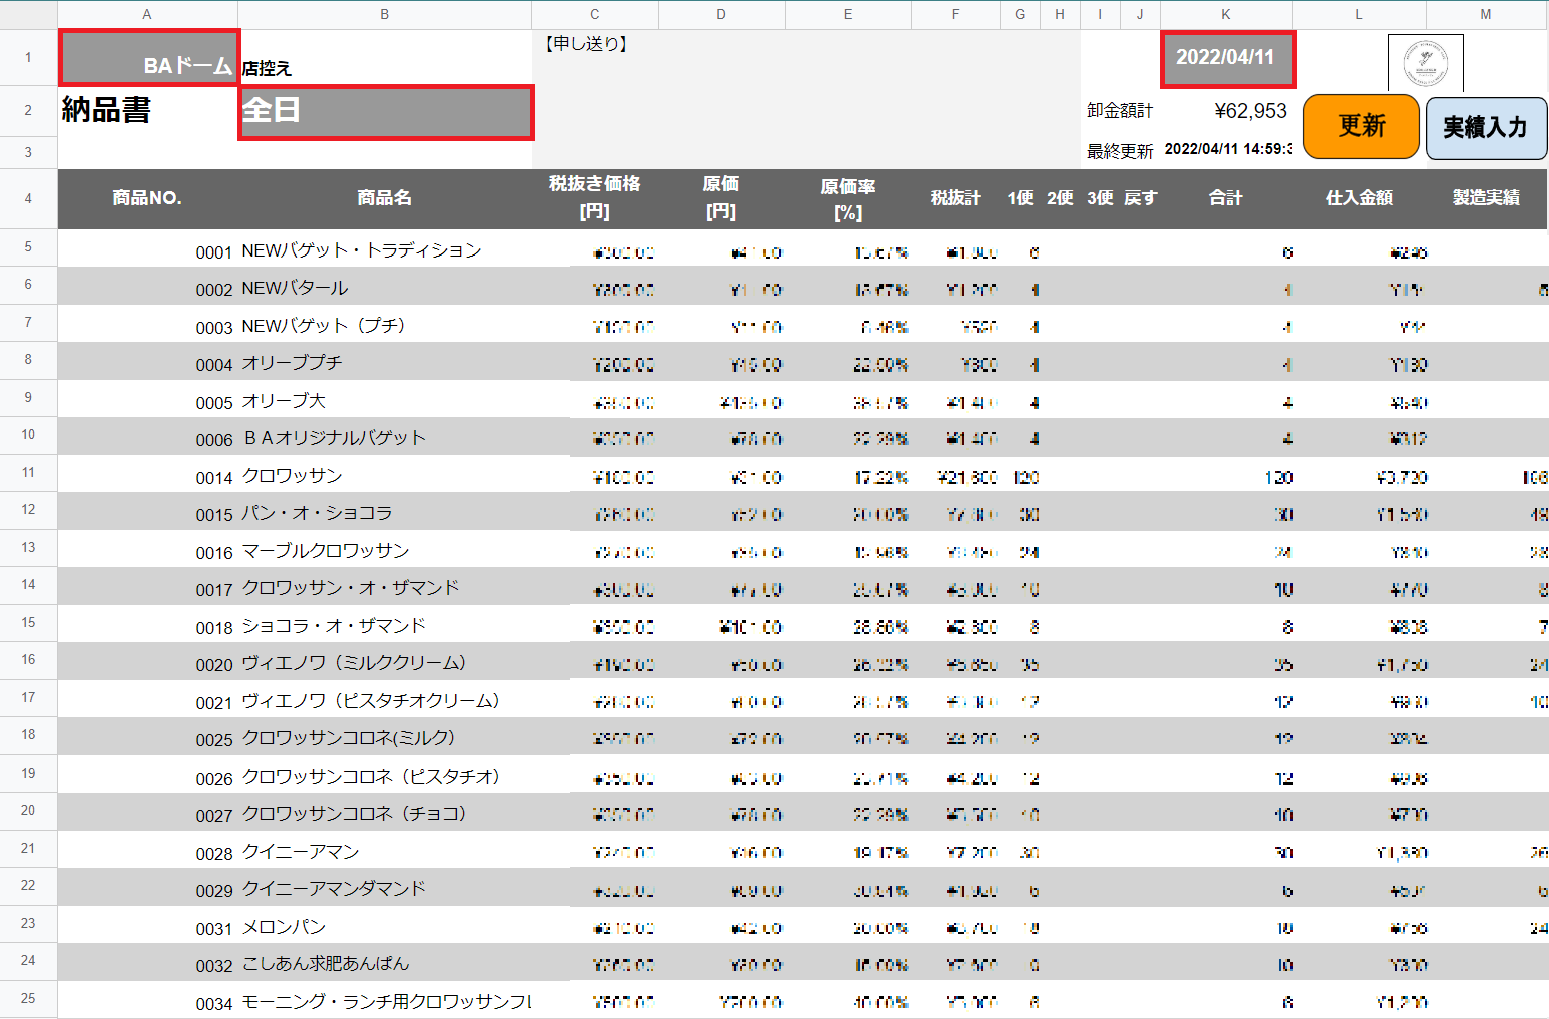Screen dimensions: 1549x1019
Task: Select the クロワッサン product name cell
Action: click(384, 476)
